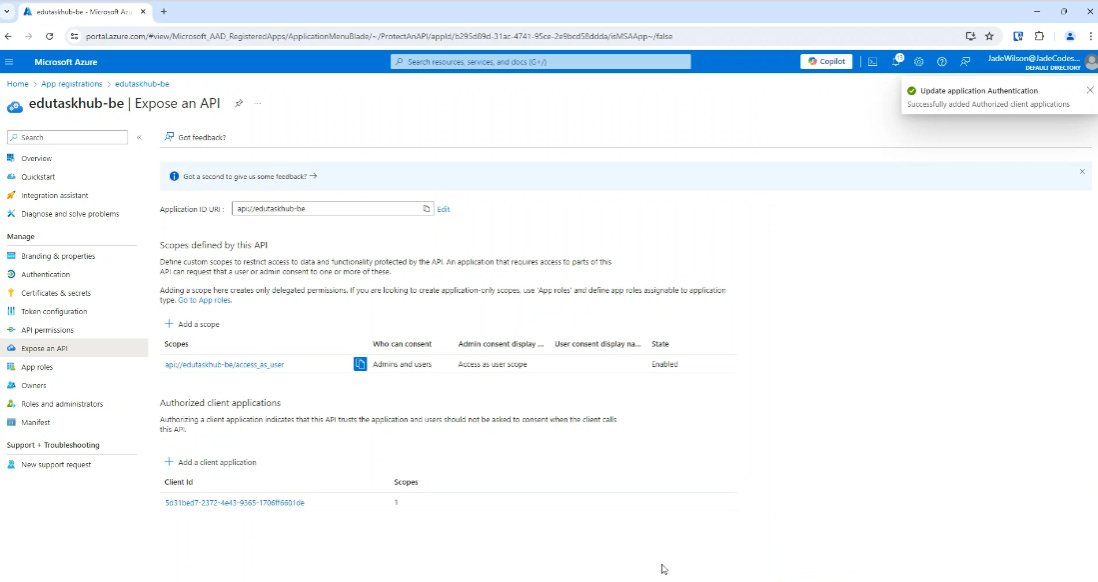Open the api://edutaskhub-be/access_as_user scope
Screen dimensions: 1098x582
(224, 365)
